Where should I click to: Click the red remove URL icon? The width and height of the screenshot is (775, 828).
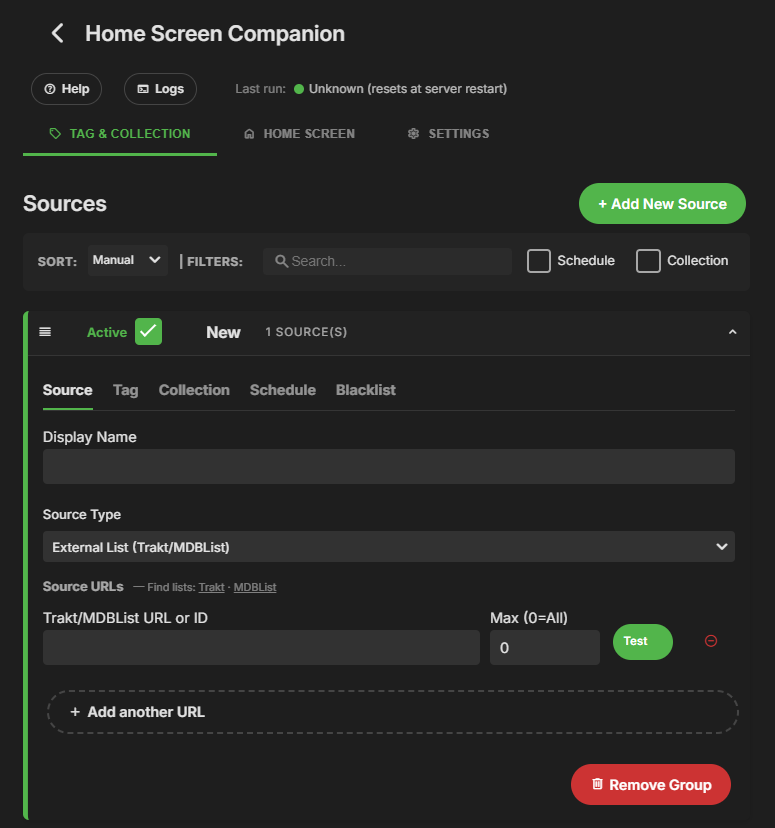point(711,641)
